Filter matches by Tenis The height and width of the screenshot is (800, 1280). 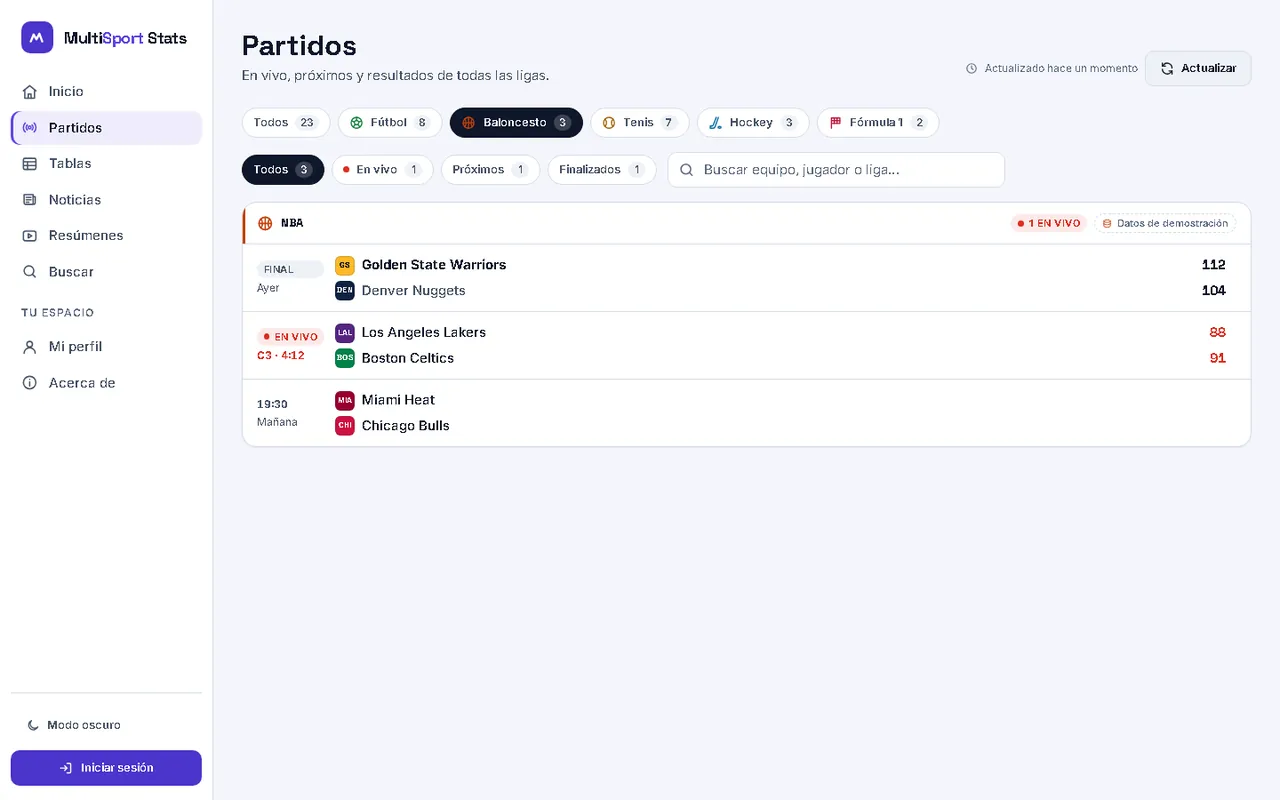[x=639, y=122]
